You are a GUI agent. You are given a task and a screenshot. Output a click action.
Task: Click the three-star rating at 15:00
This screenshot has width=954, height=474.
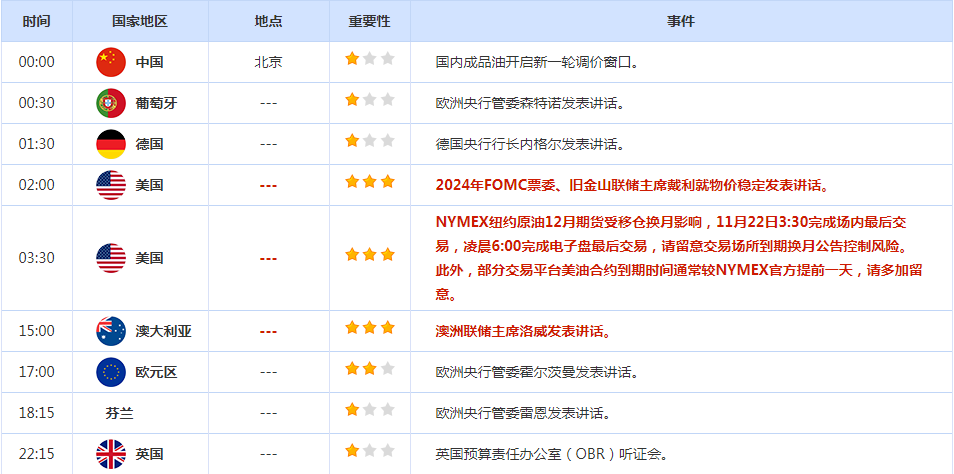370,328
